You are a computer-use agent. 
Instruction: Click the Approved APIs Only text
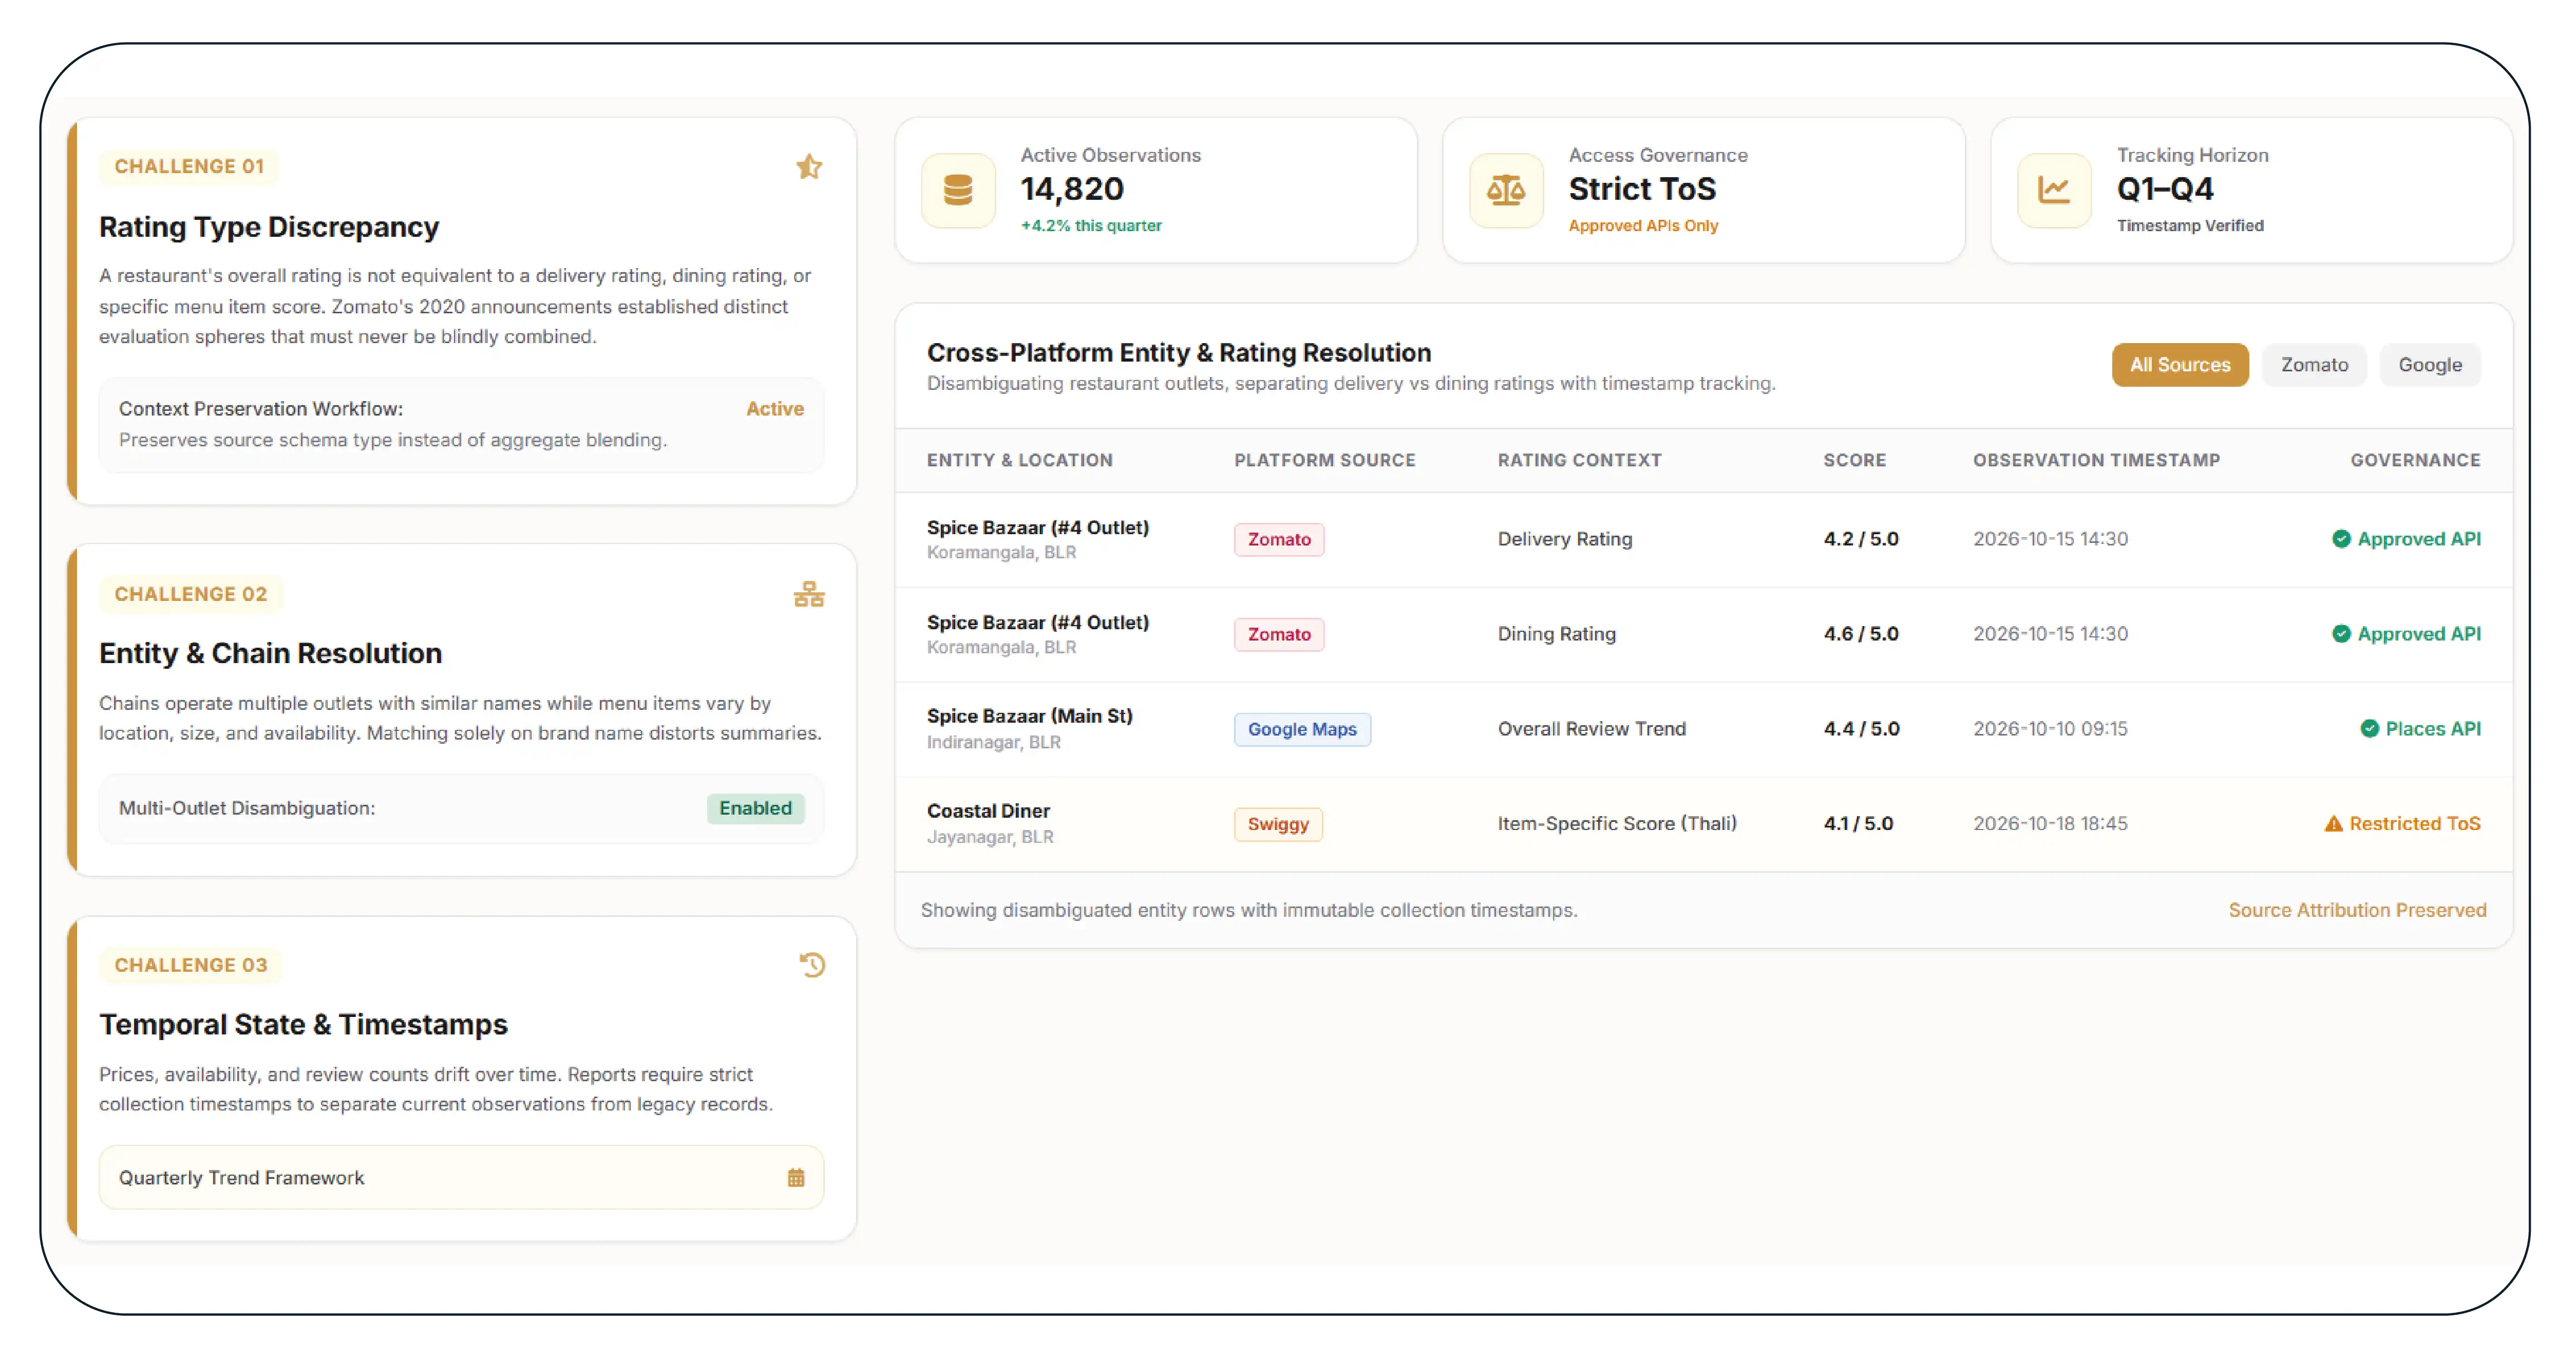pos(1643,226)
